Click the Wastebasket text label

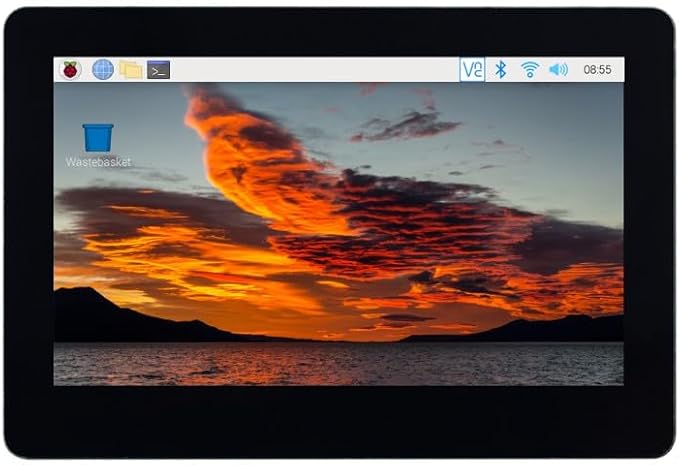coord(98,162)
